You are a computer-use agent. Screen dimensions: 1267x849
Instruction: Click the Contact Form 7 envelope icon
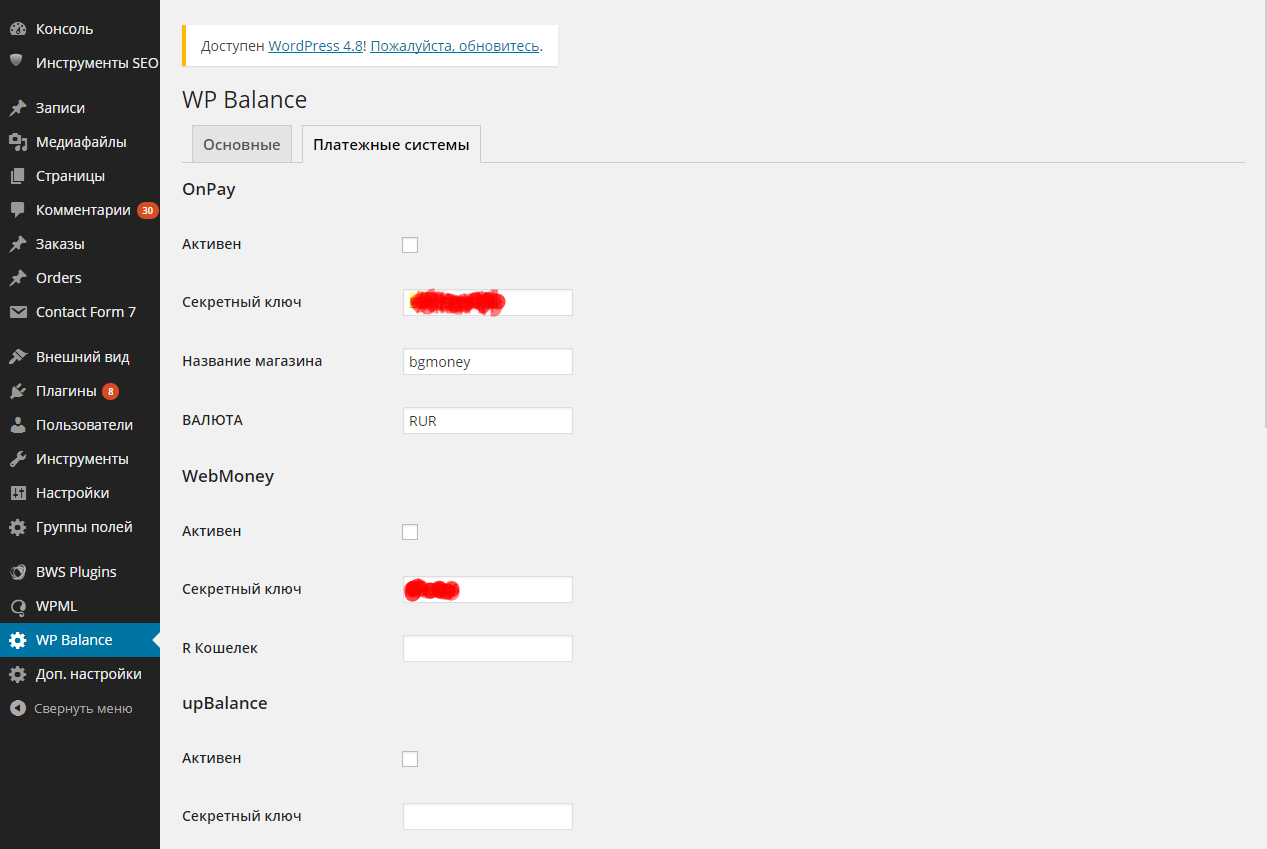[x=17, y=312]
